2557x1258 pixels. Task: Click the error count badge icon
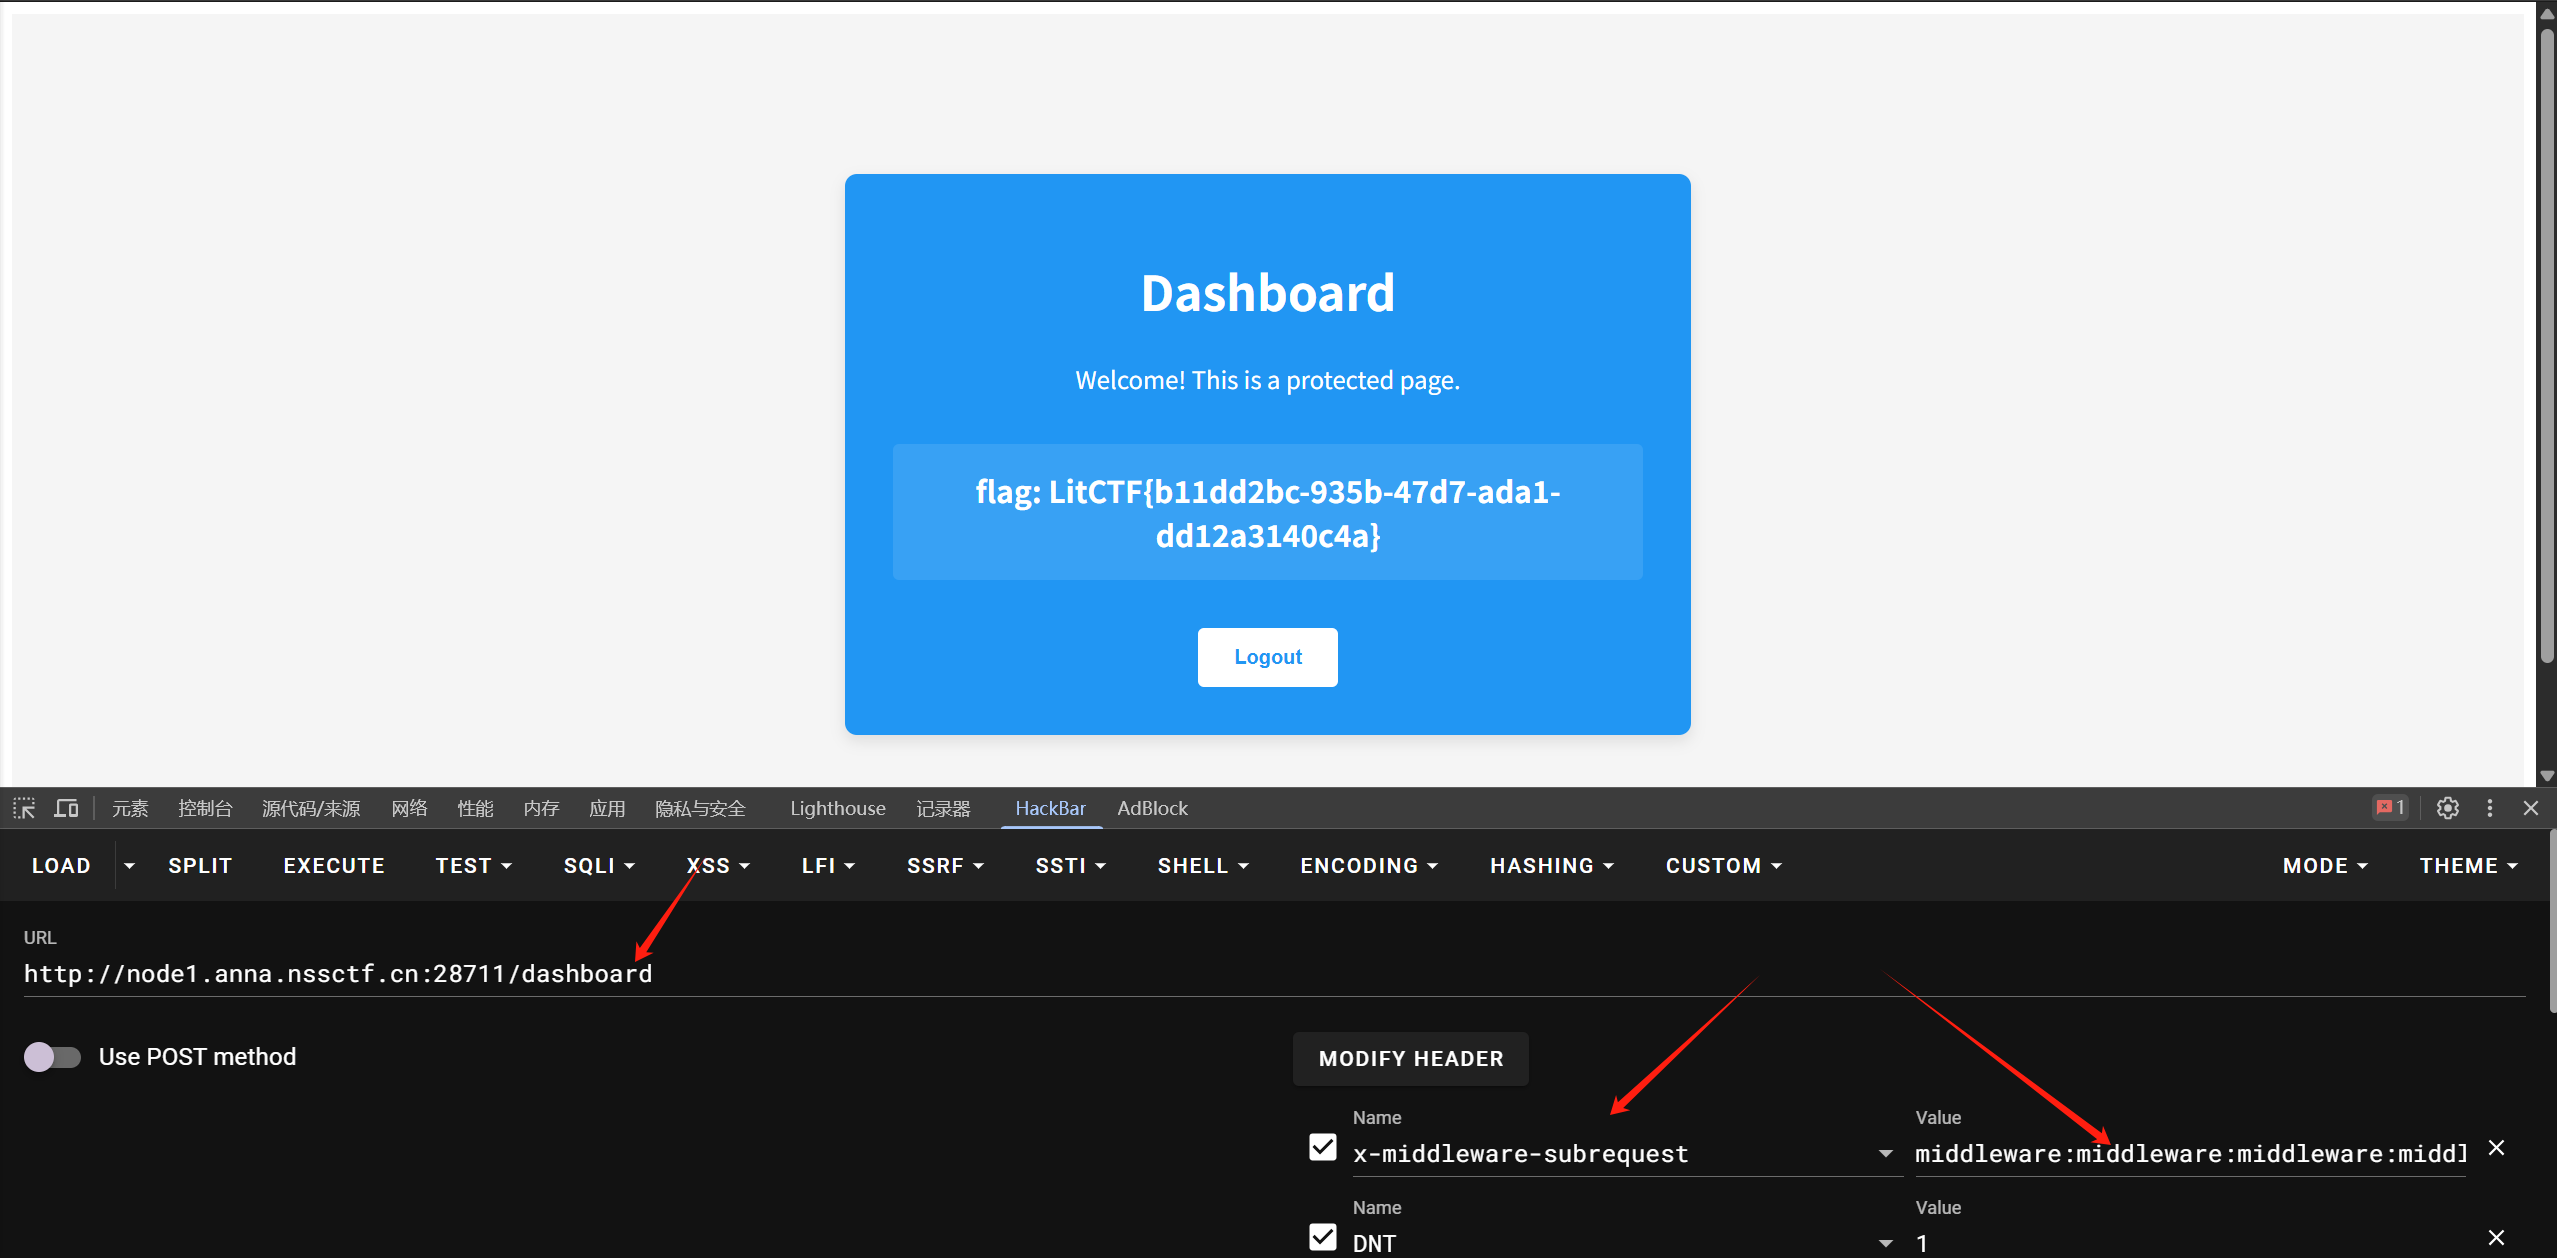pos(2390,808)
